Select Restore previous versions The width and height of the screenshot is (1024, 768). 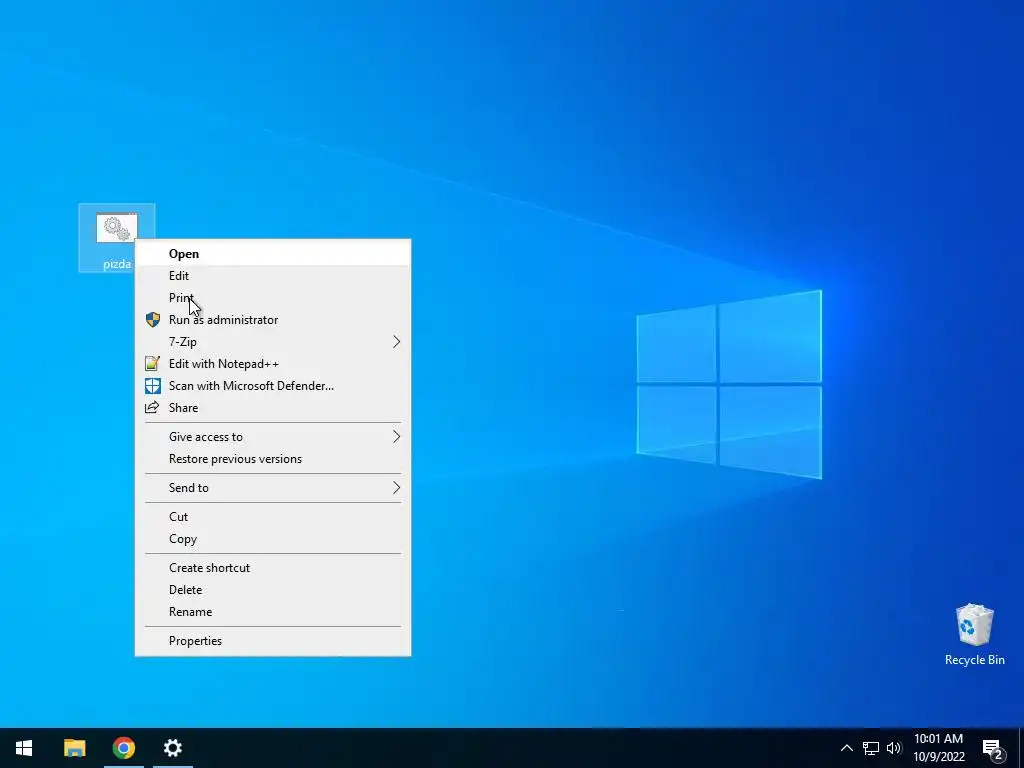tap(273, 459)
